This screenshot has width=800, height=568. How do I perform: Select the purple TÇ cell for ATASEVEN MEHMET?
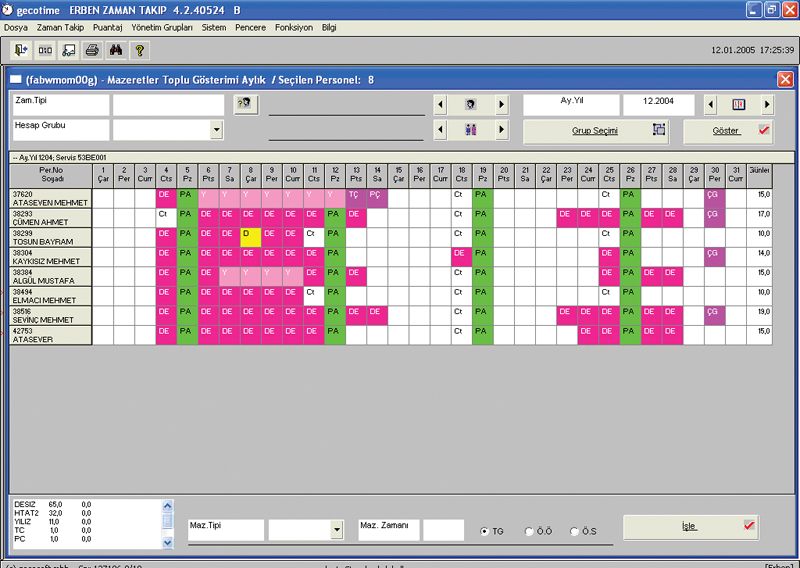click(x=356, y=199)
